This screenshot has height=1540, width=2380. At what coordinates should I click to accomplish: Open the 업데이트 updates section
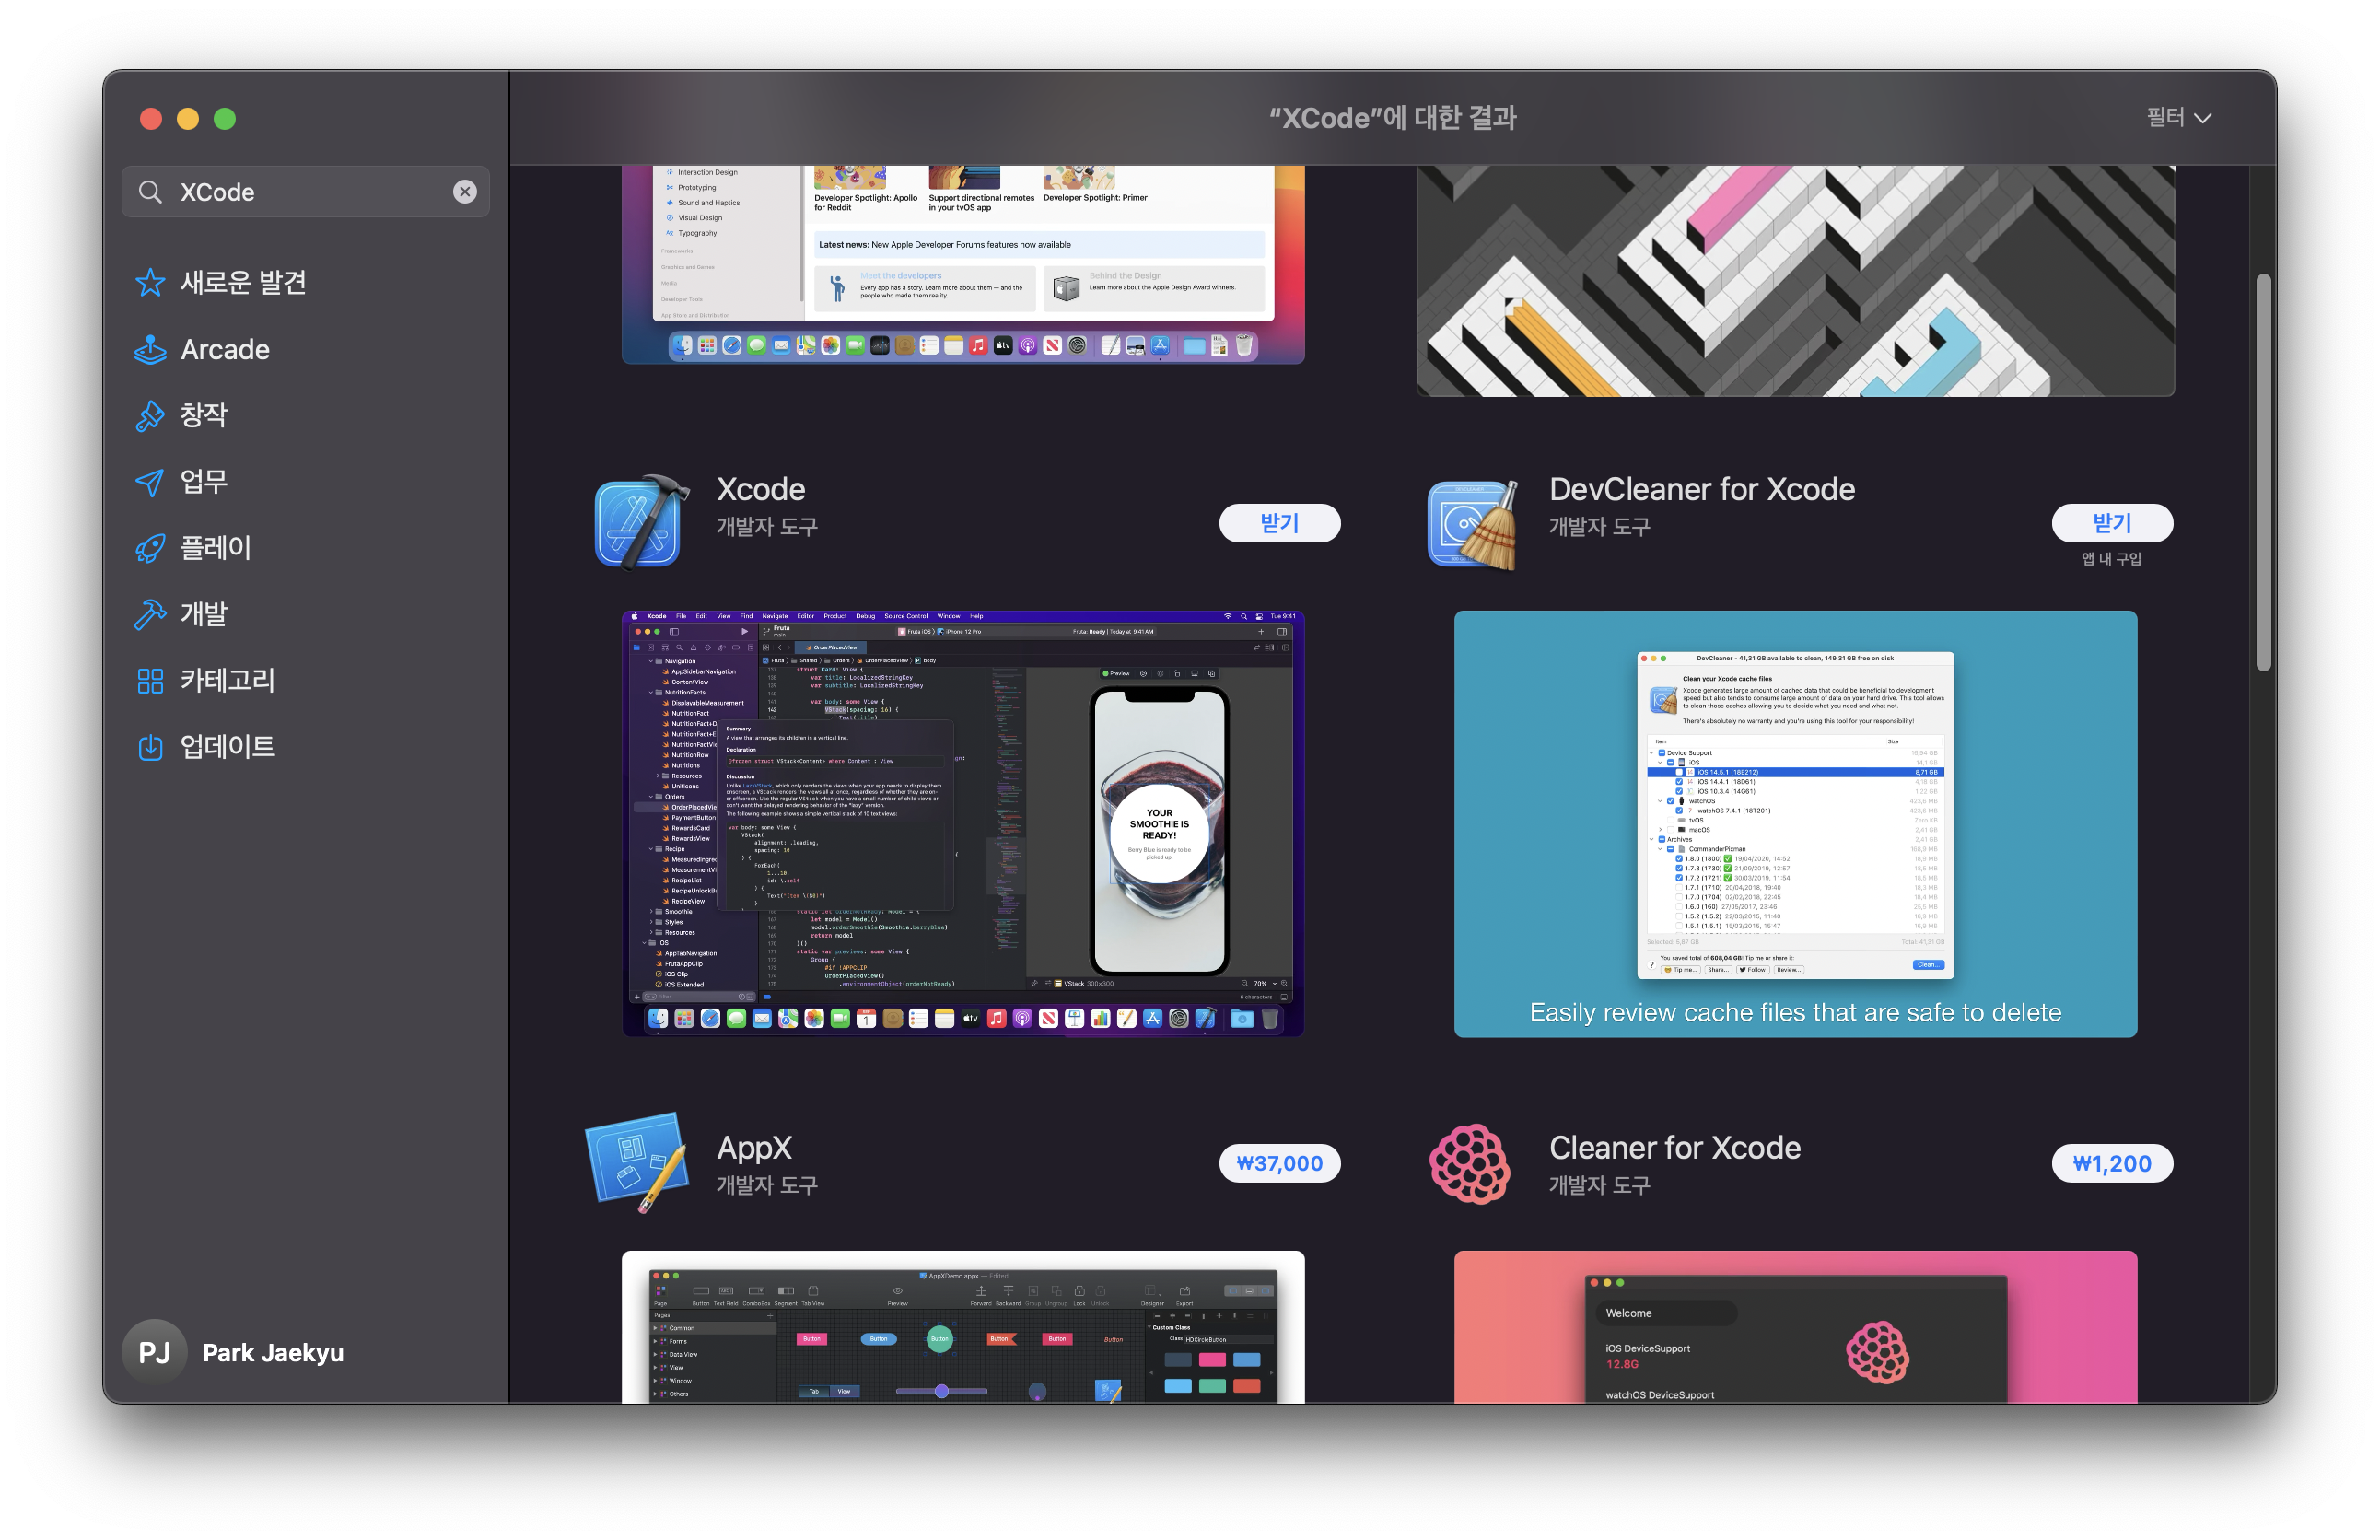pos(226,747)
